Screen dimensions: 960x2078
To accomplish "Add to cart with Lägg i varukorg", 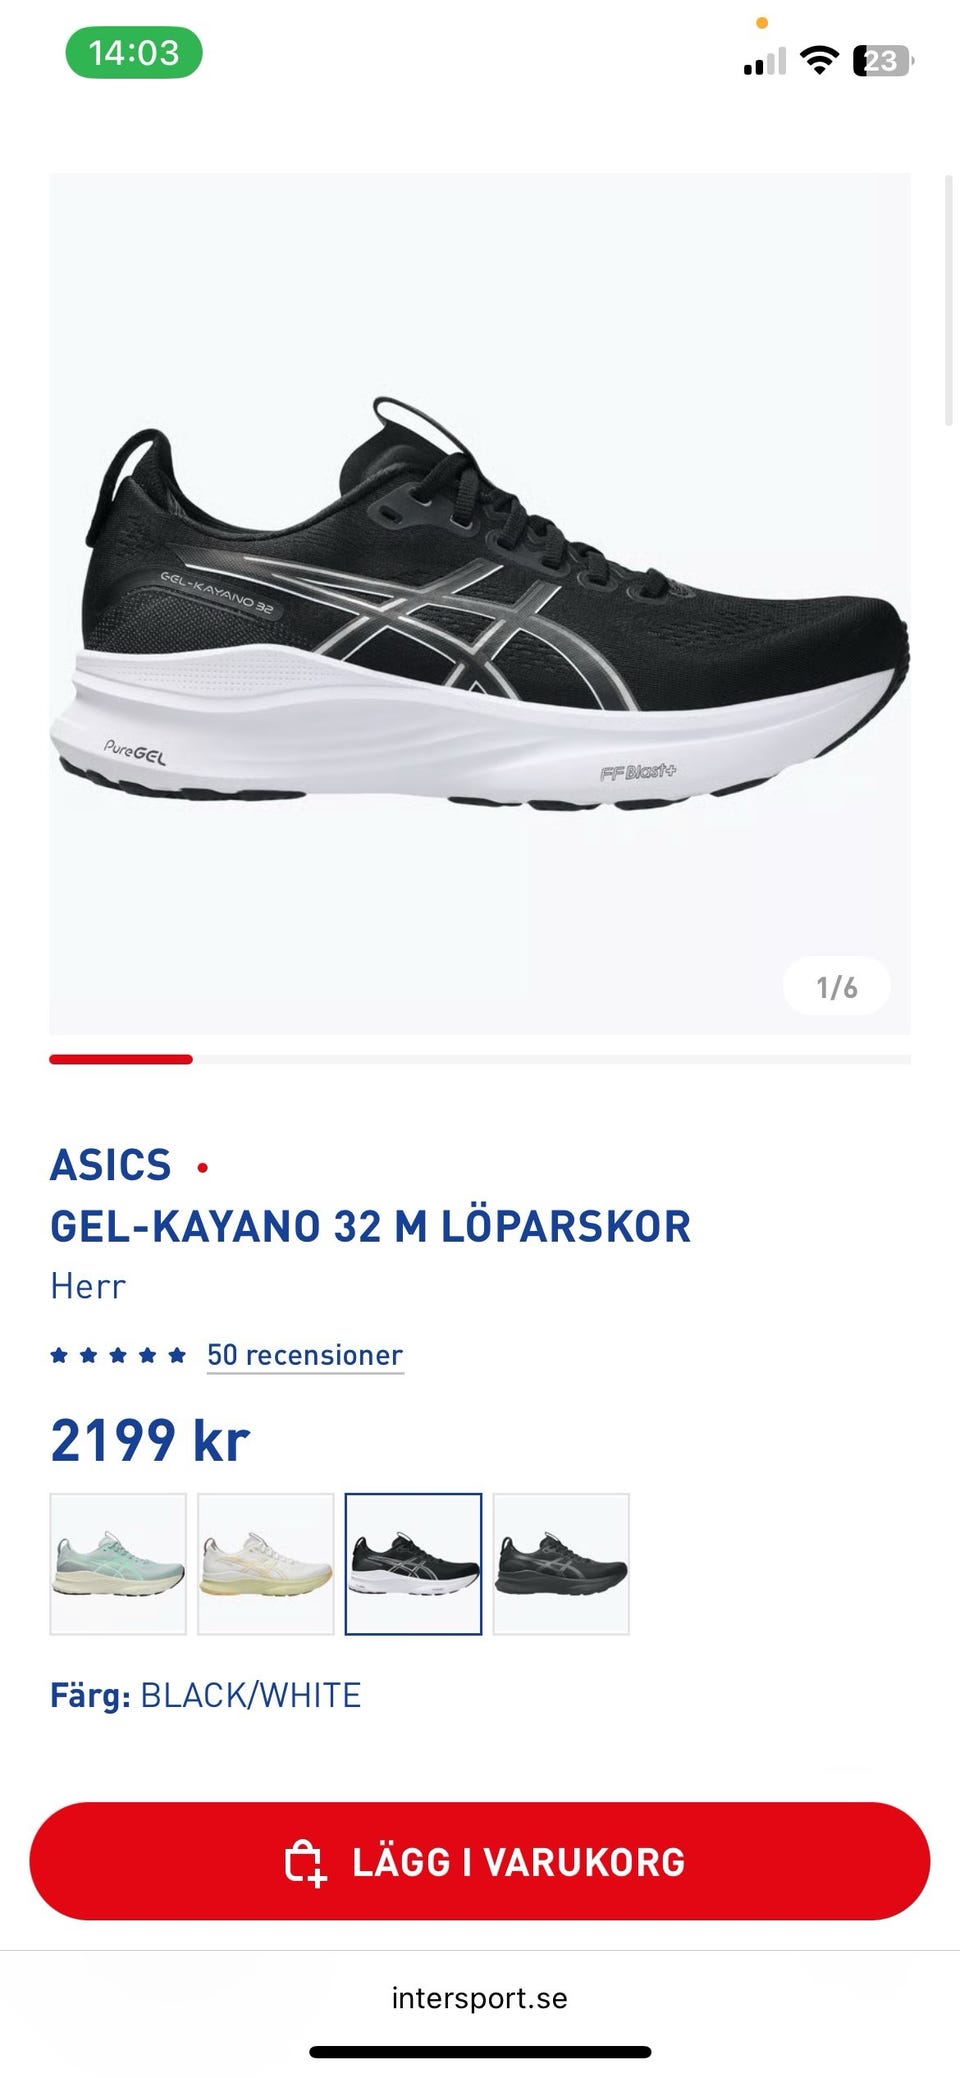I will [x=480, y=1861].
